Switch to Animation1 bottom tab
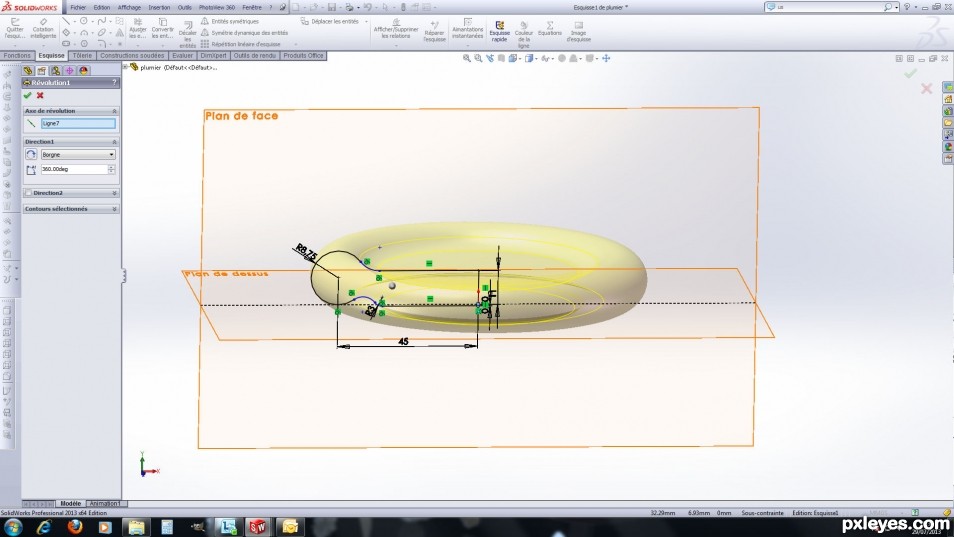Screen dimensions: 954x537 click(x=105, y=504)
